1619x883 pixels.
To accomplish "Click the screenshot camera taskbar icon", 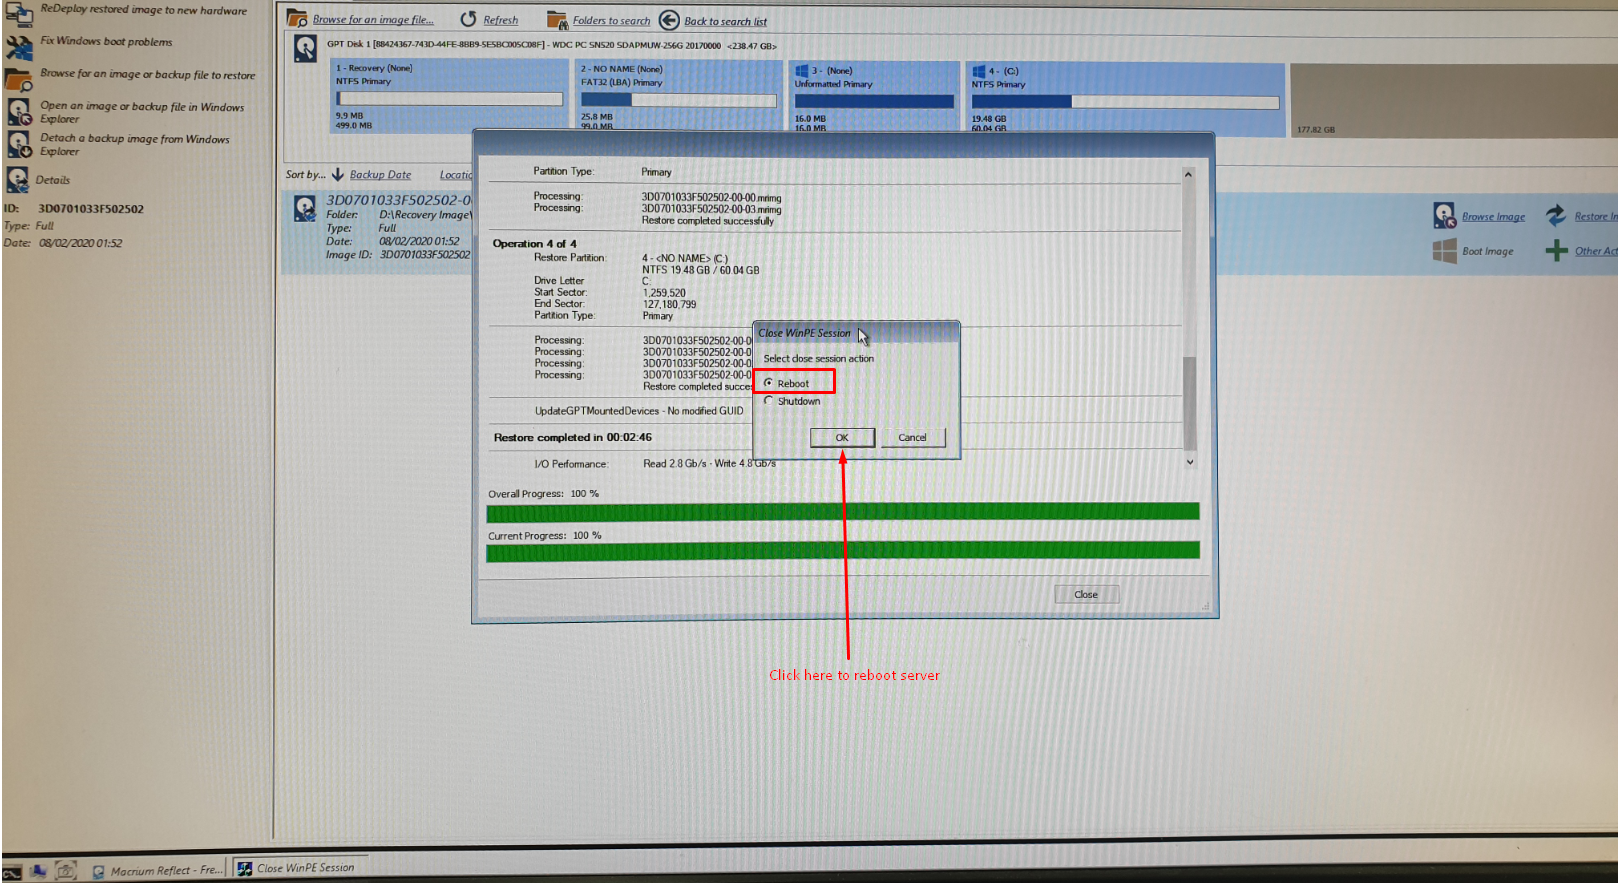I will coord(65,871).
